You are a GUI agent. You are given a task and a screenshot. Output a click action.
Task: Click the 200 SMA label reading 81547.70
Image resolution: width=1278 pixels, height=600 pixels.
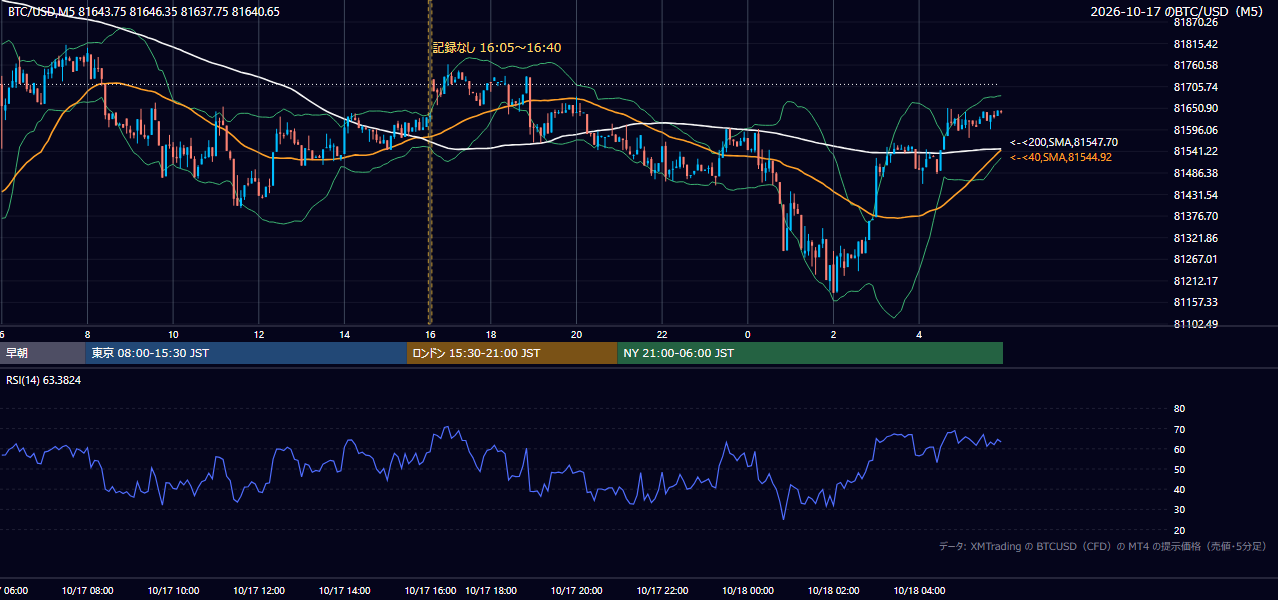(1064, 143)
